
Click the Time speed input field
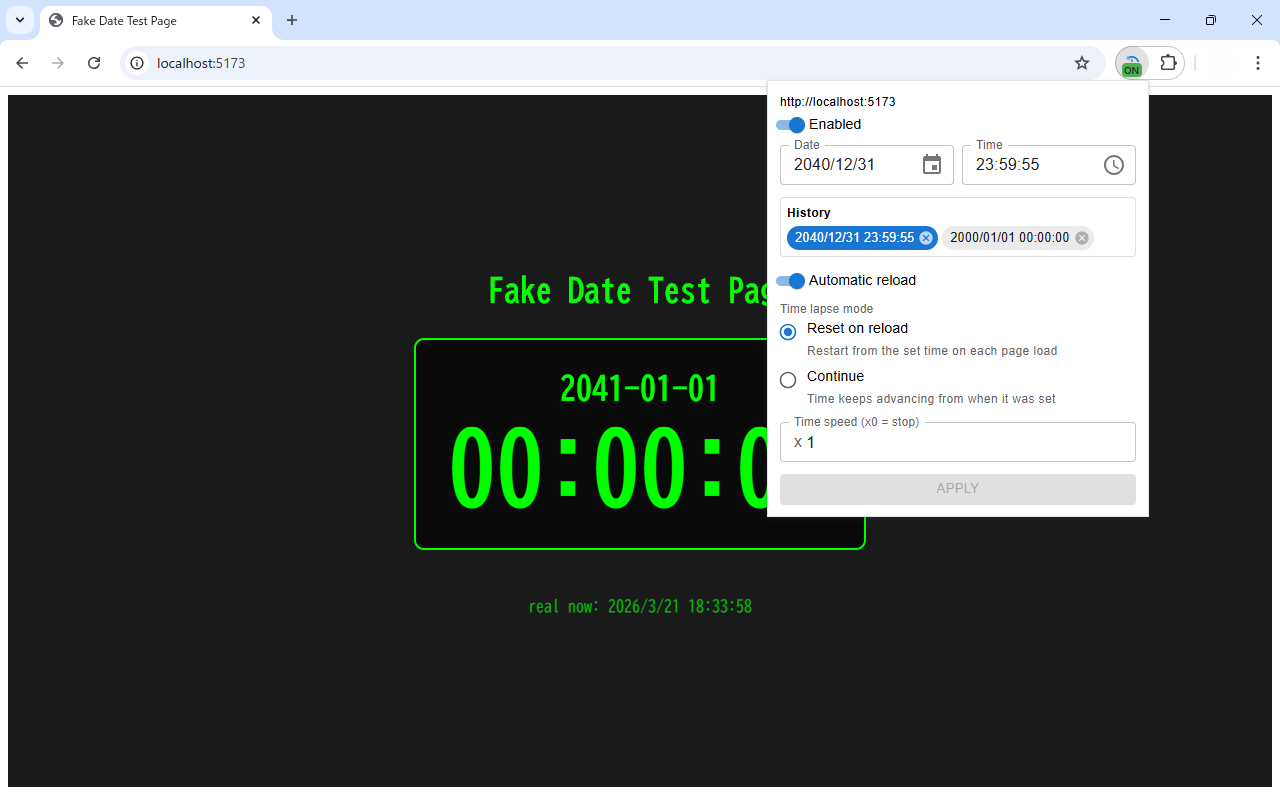point(958,442)
